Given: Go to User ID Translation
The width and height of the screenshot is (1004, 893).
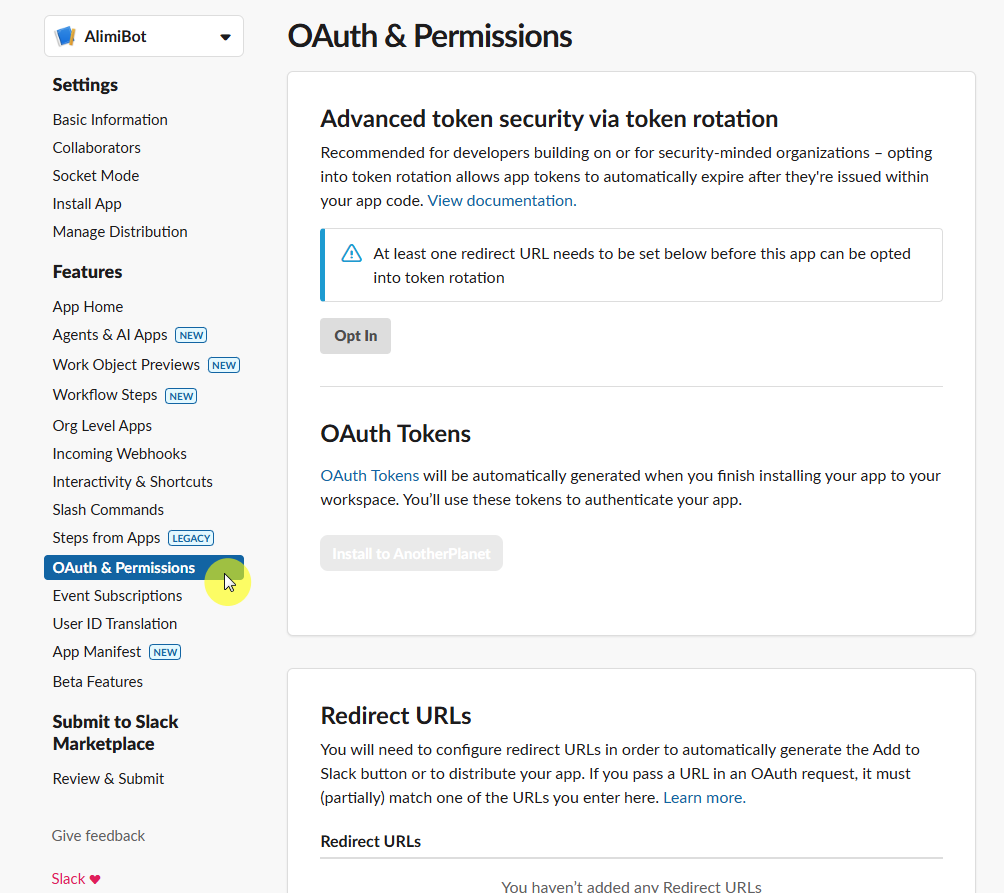Looking at the screenshot, I should 115,624.
